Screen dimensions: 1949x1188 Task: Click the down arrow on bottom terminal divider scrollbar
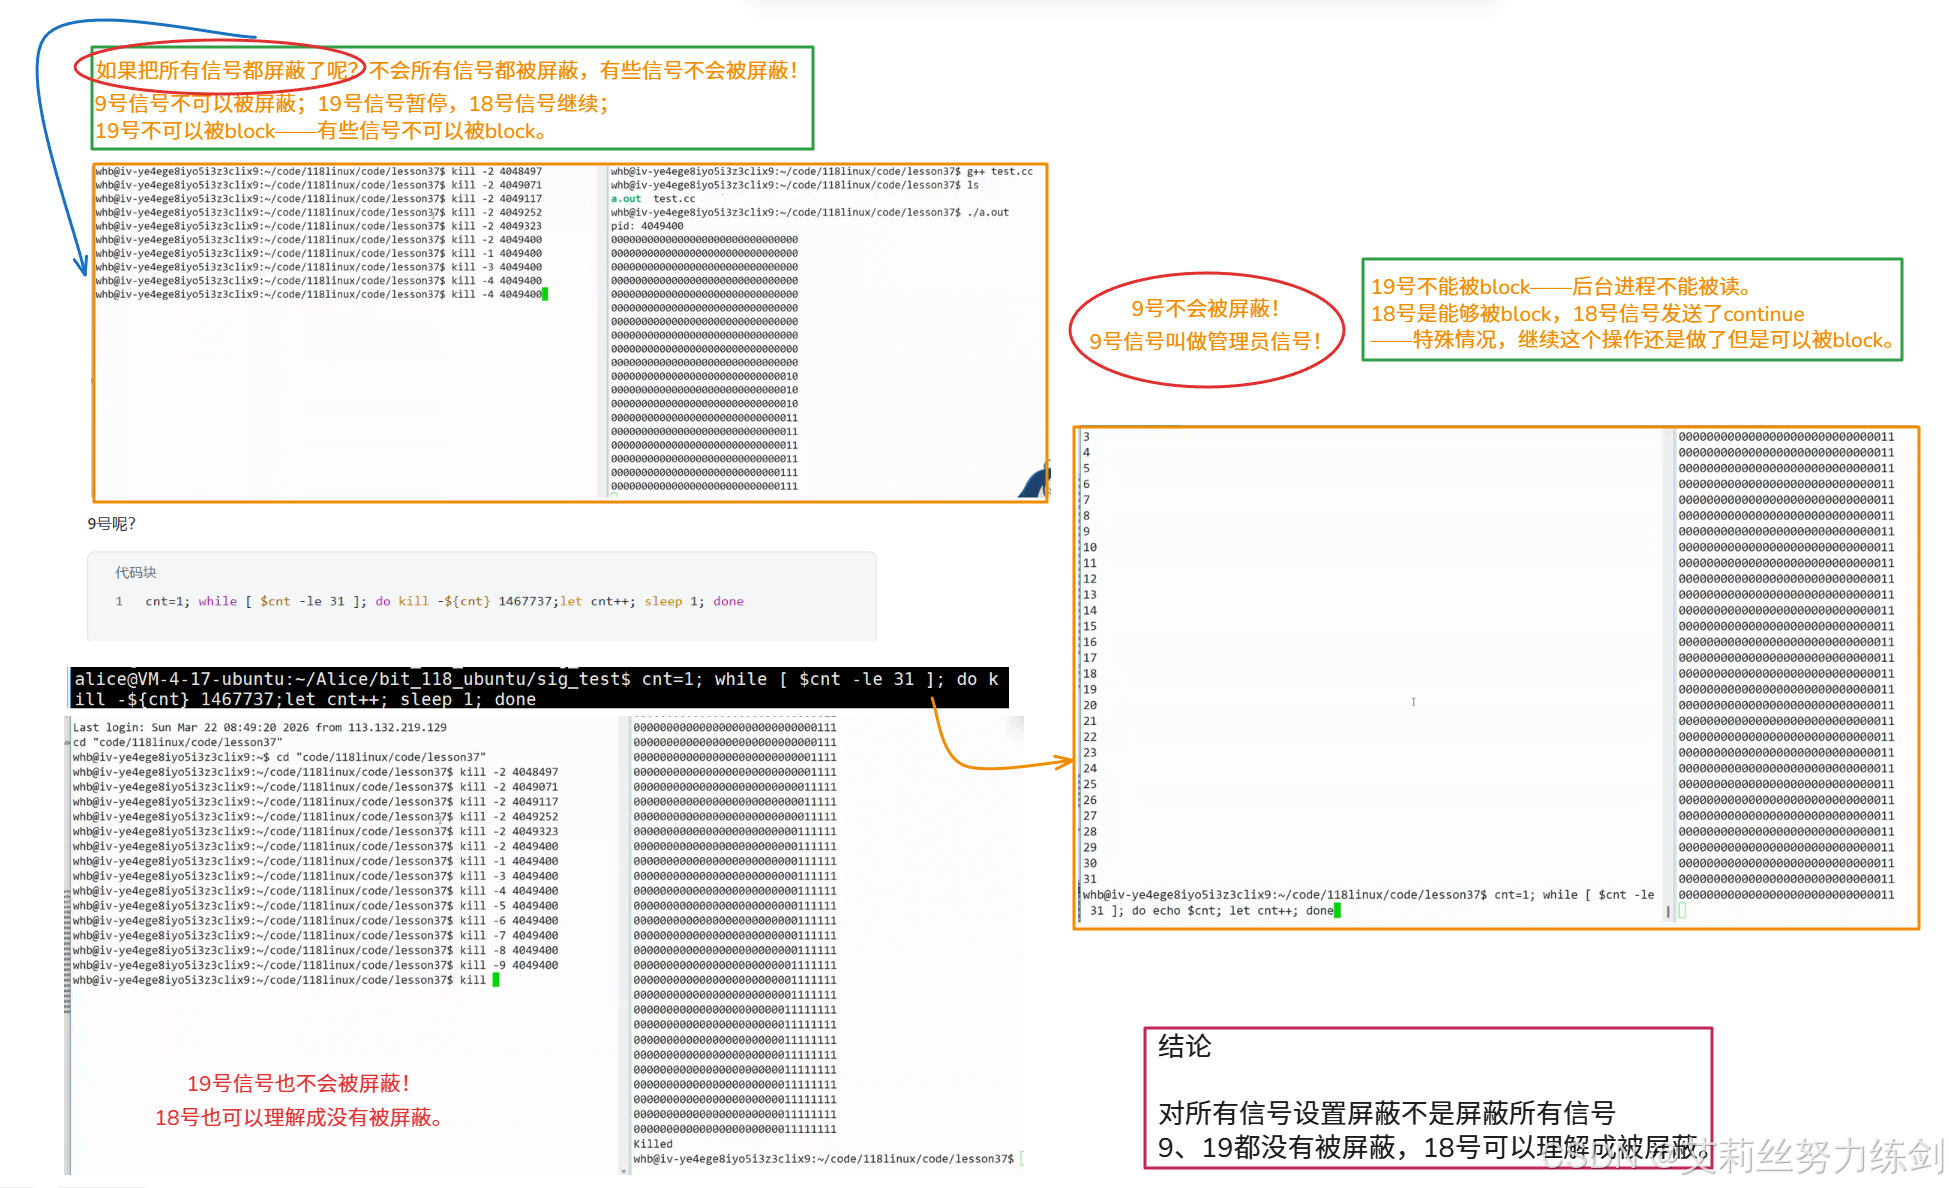click(x=625, y=1169)
